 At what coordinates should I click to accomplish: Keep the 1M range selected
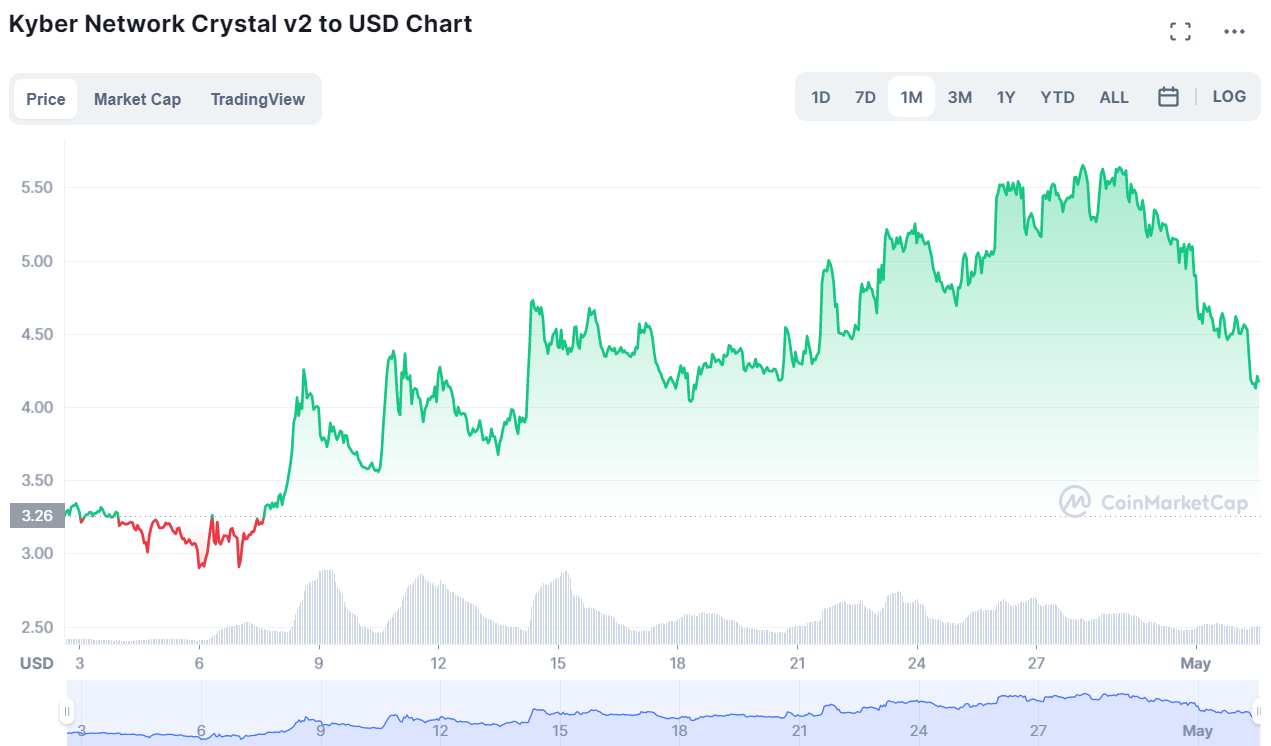(x=911, y=96)
